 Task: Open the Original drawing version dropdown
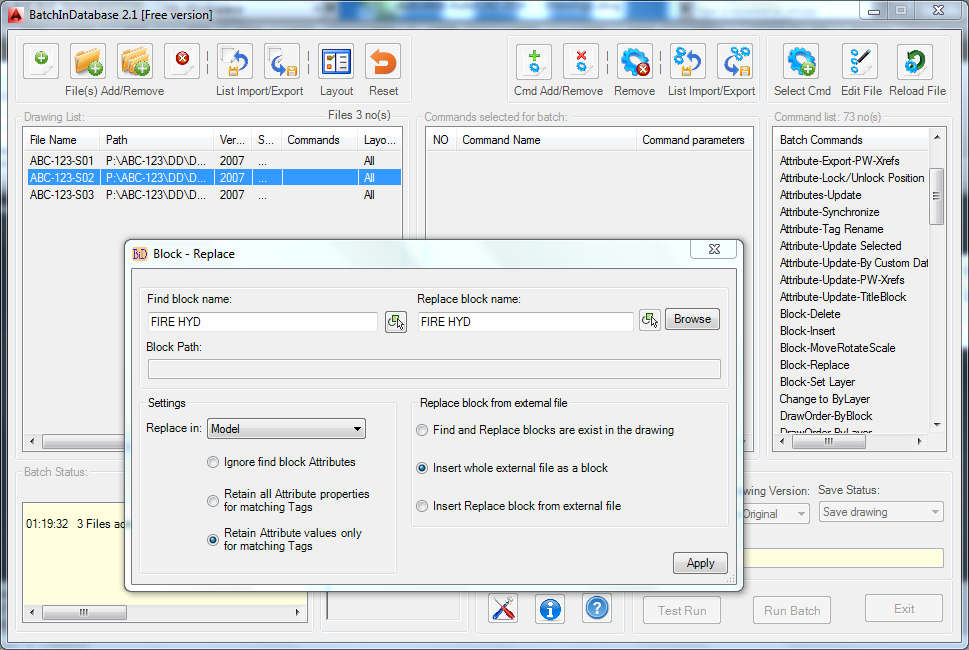click(776, 513)
